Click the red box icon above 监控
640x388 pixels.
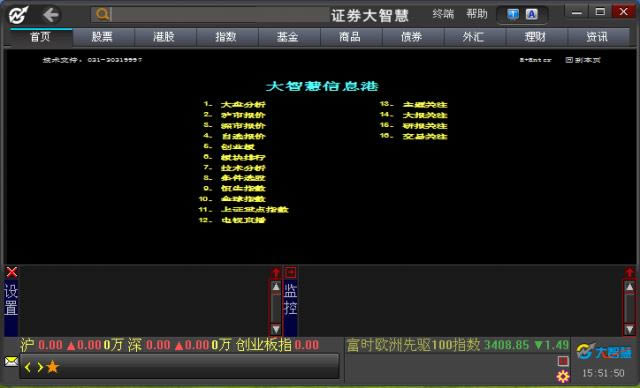click(x=291, y=272)
